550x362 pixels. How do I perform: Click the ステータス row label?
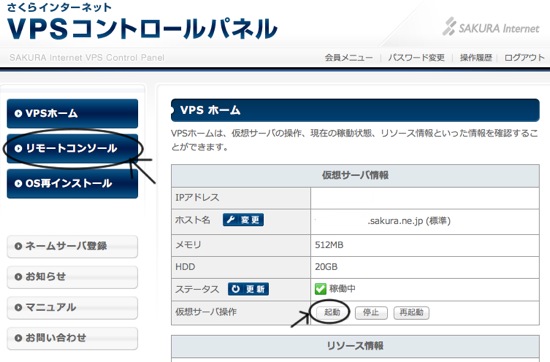197,289
